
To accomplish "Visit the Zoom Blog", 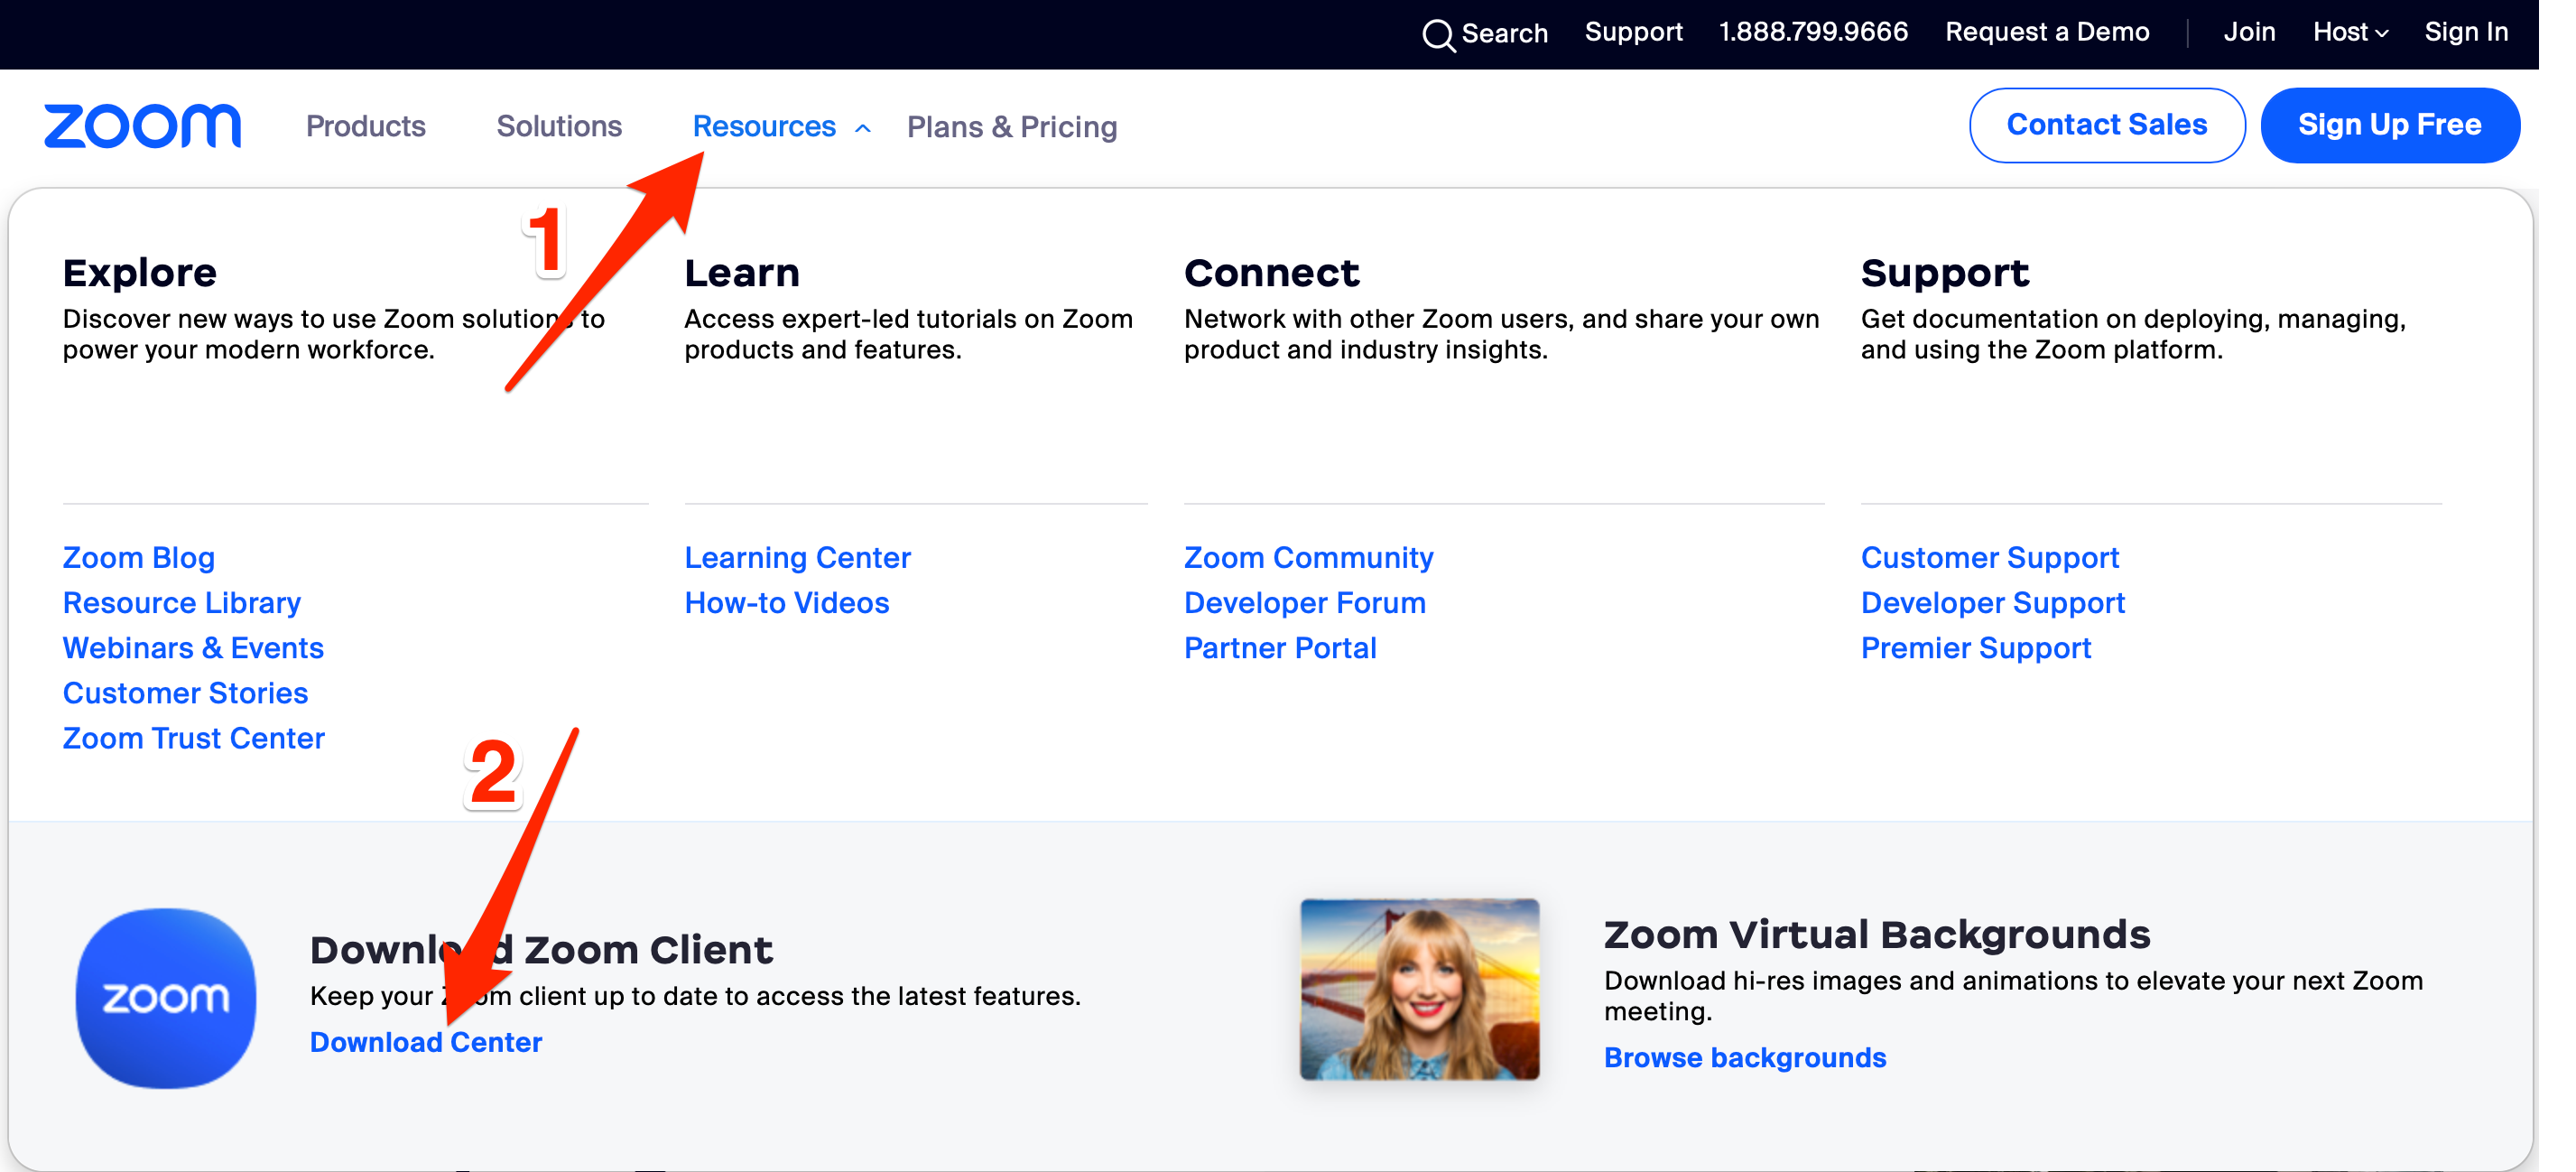I will click(139, 557).
